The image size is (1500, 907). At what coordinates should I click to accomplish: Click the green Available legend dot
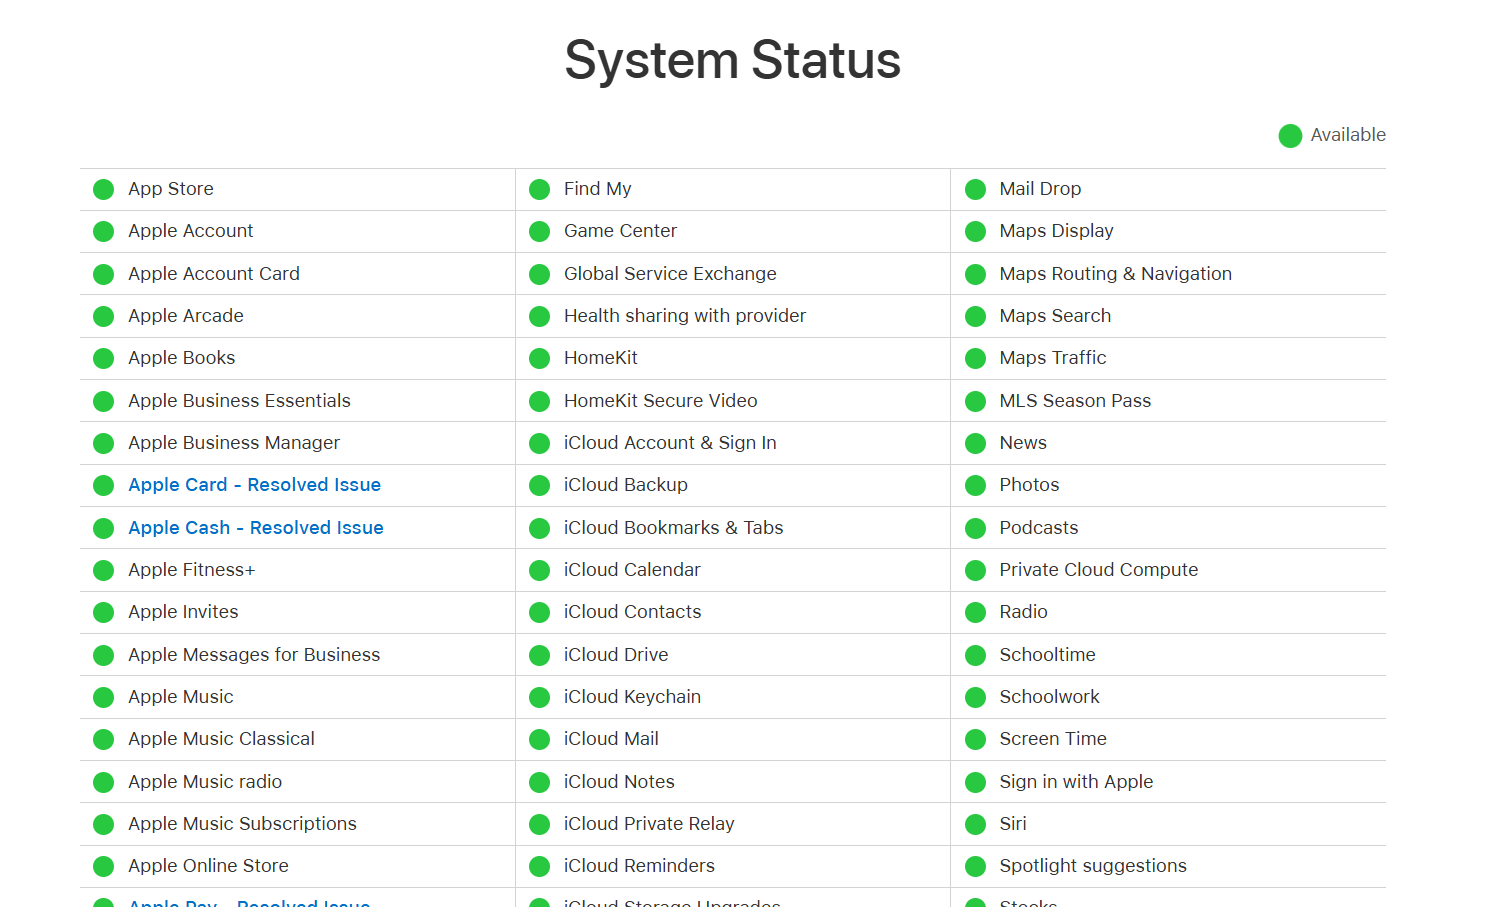click(x=1290, y=136)
